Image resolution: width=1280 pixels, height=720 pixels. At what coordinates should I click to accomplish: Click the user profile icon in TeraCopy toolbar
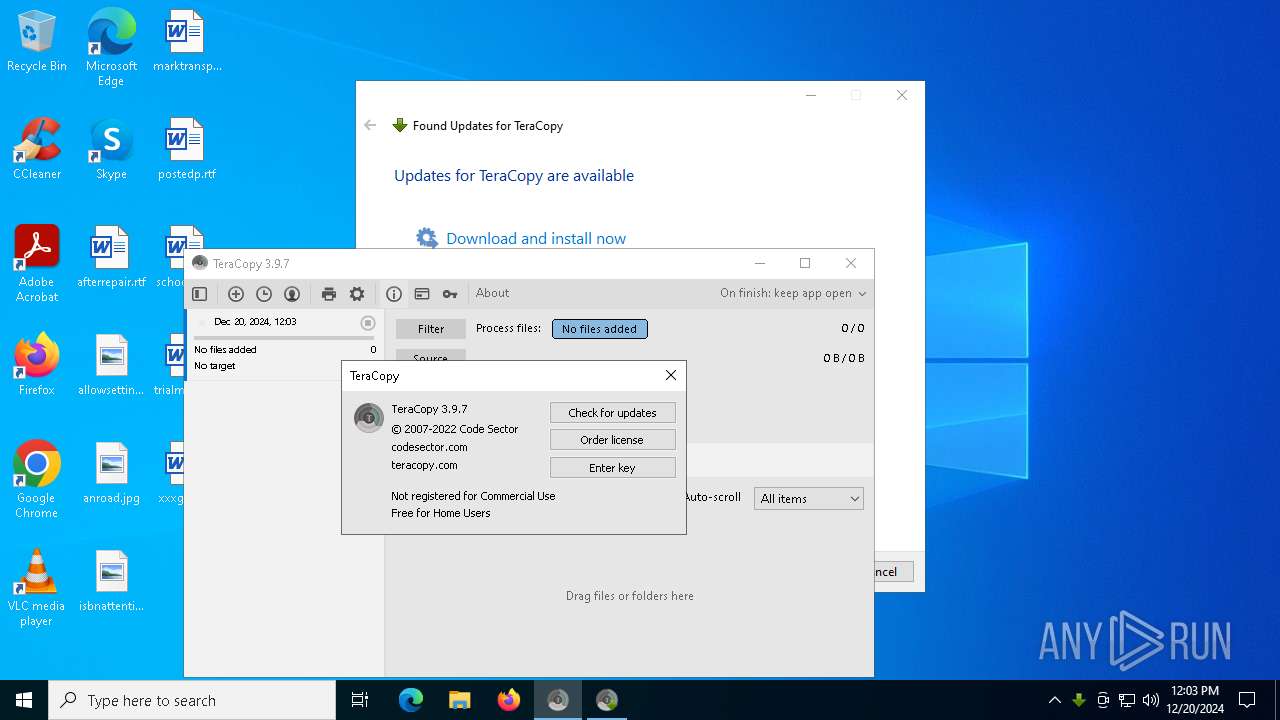point(292,294)
